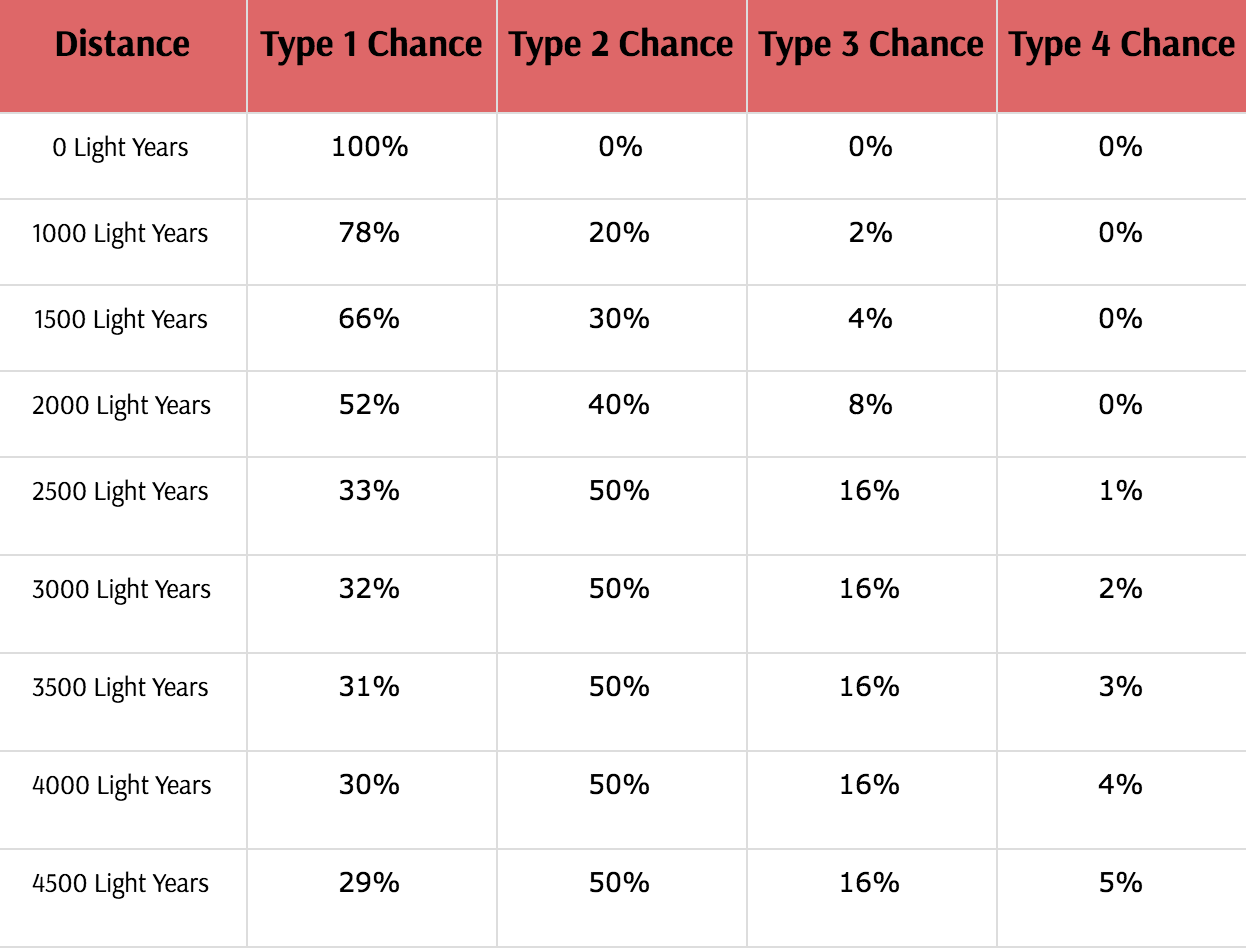Select the 4000 Light Years cell
This screenshot has width=1246, height=950.
(x=121, y=786)
